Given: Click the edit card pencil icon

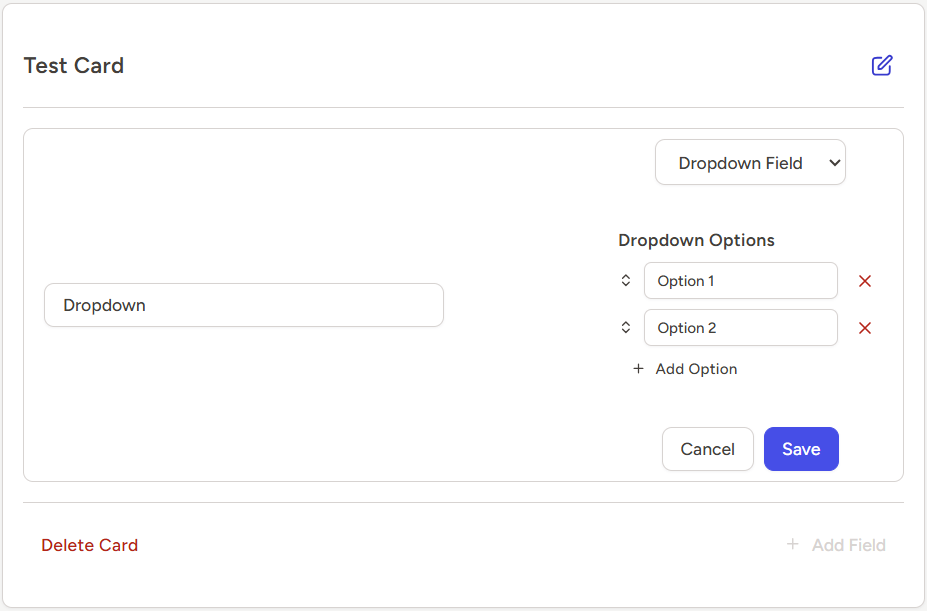Looking at the screenshot, I should 881,66.
